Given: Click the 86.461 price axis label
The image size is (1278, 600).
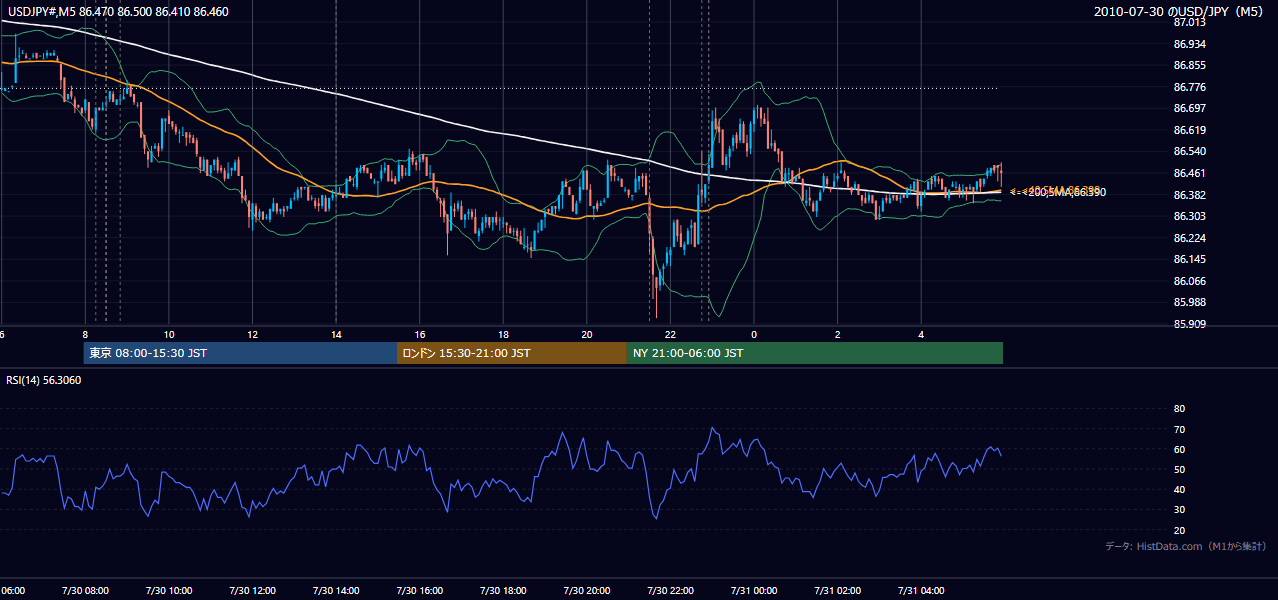Looking at the screenshot, I should coord(1189,173).
